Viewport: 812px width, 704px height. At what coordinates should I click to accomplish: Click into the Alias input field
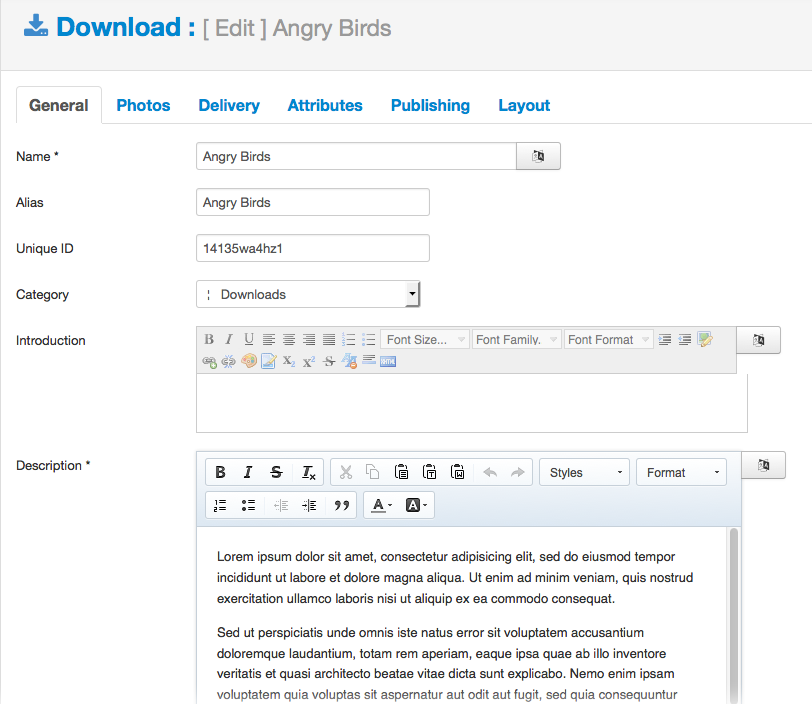[x=313, y=202]
